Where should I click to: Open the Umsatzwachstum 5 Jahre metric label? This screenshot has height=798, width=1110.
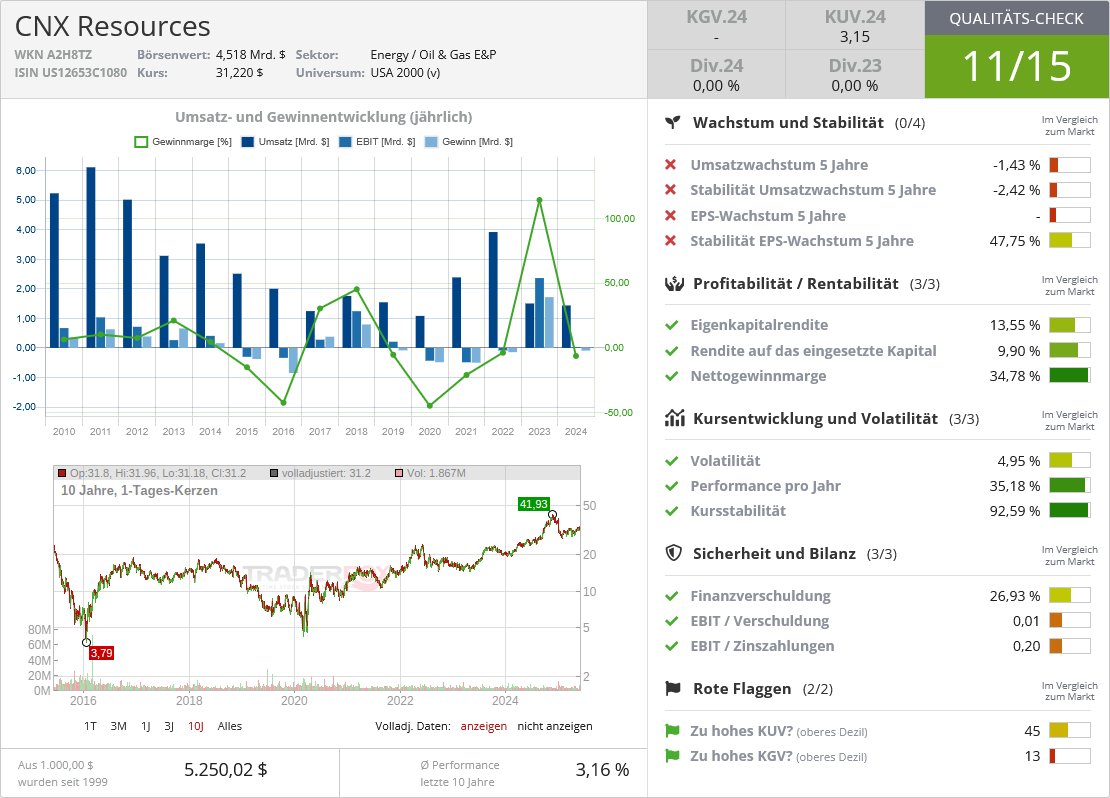(779, 165)
